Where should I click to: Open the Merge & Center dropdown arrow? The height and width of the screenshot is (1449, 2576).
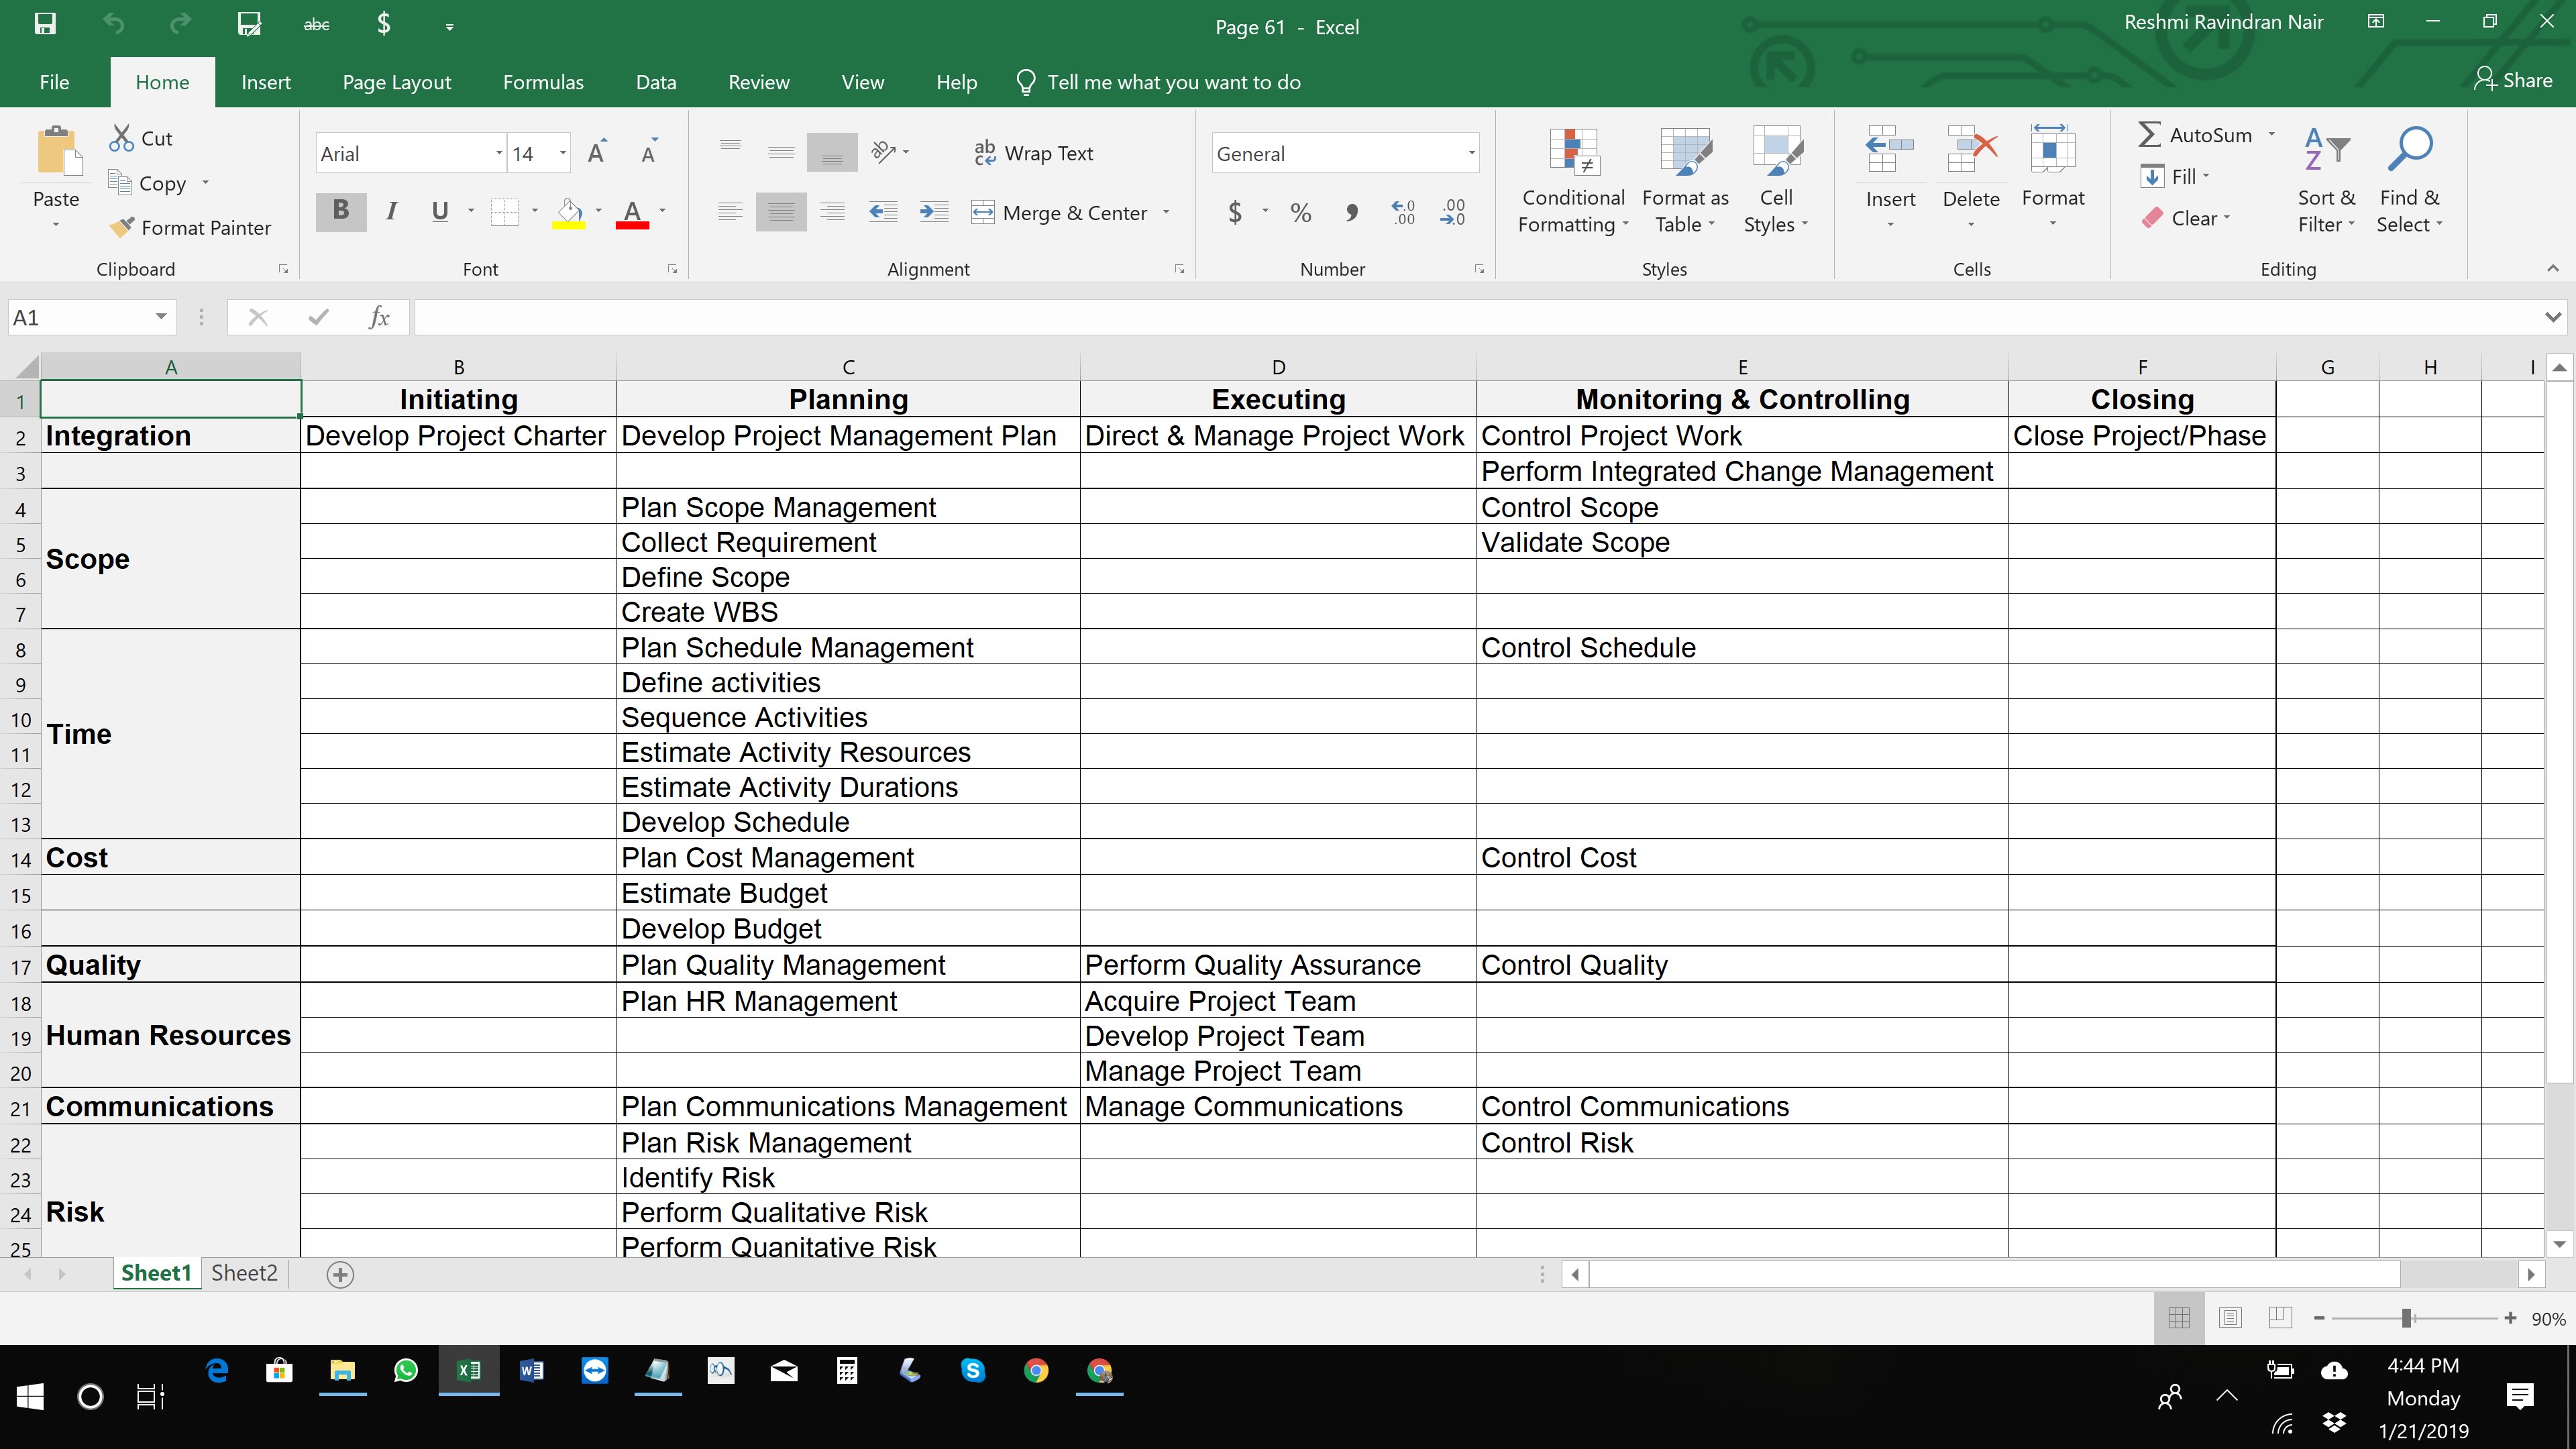tap(1166, 212)
